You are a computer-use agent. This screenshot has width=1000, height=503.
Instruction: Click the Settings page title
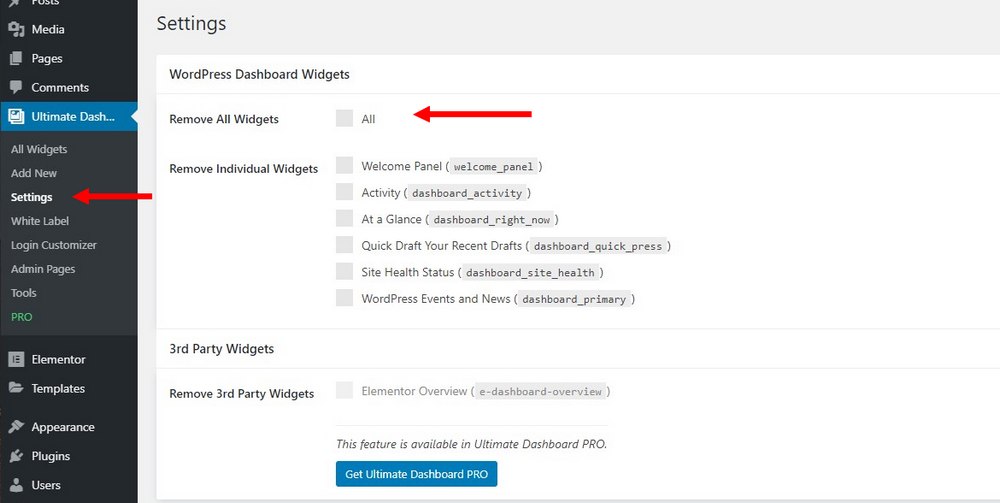click(x=191, y=24)
